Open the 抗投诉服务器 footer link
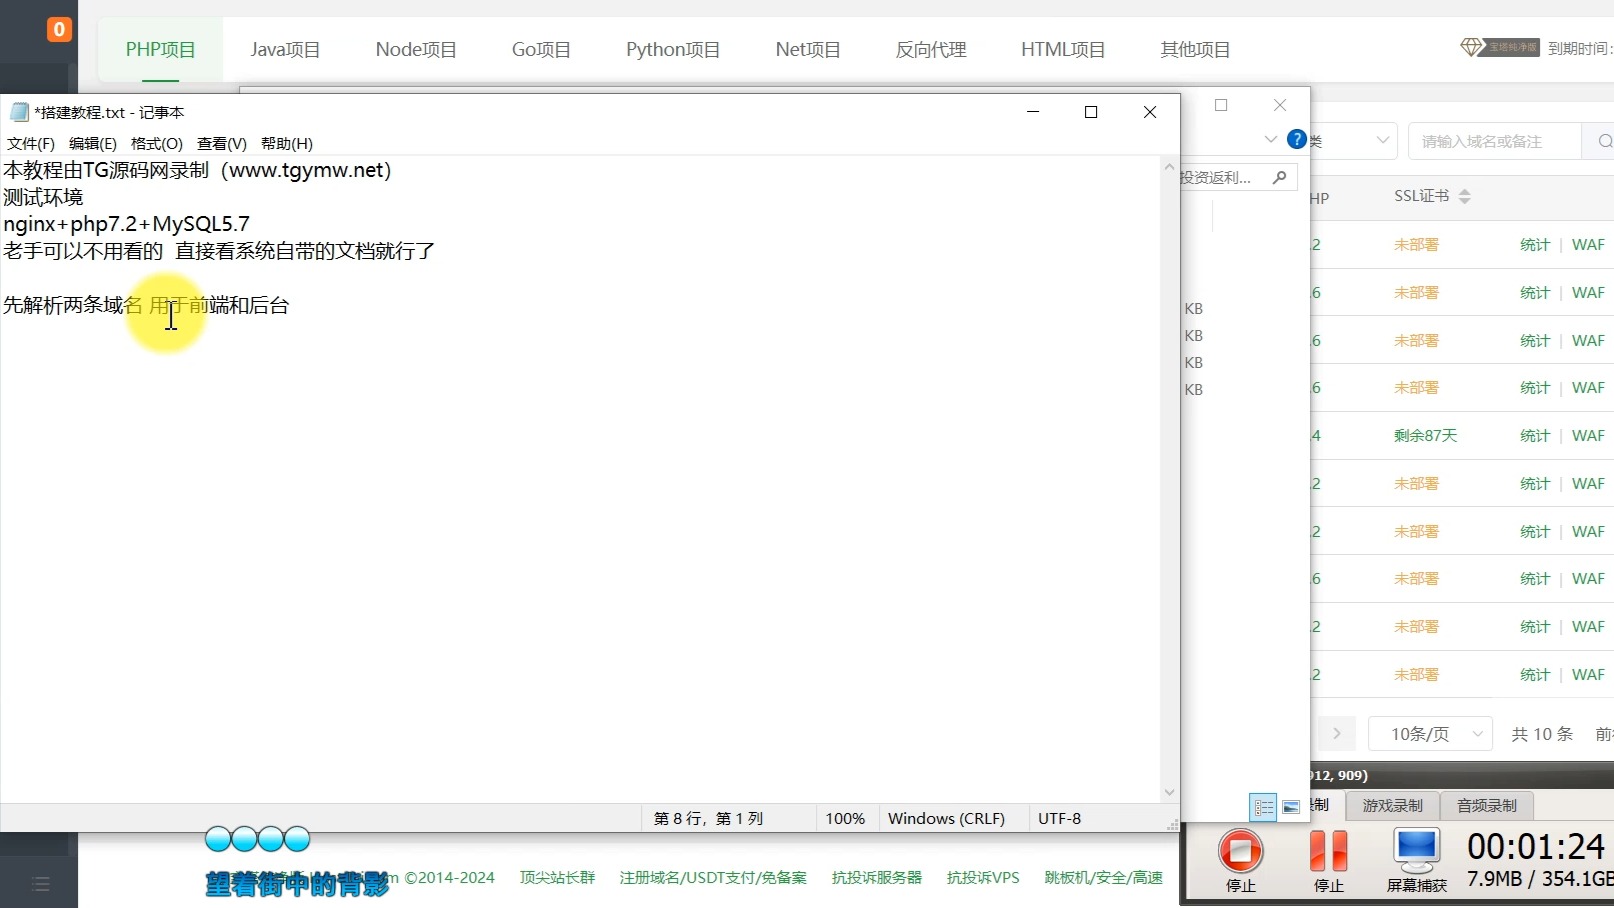Screen dimensions: 1614x908 (877, 877)
